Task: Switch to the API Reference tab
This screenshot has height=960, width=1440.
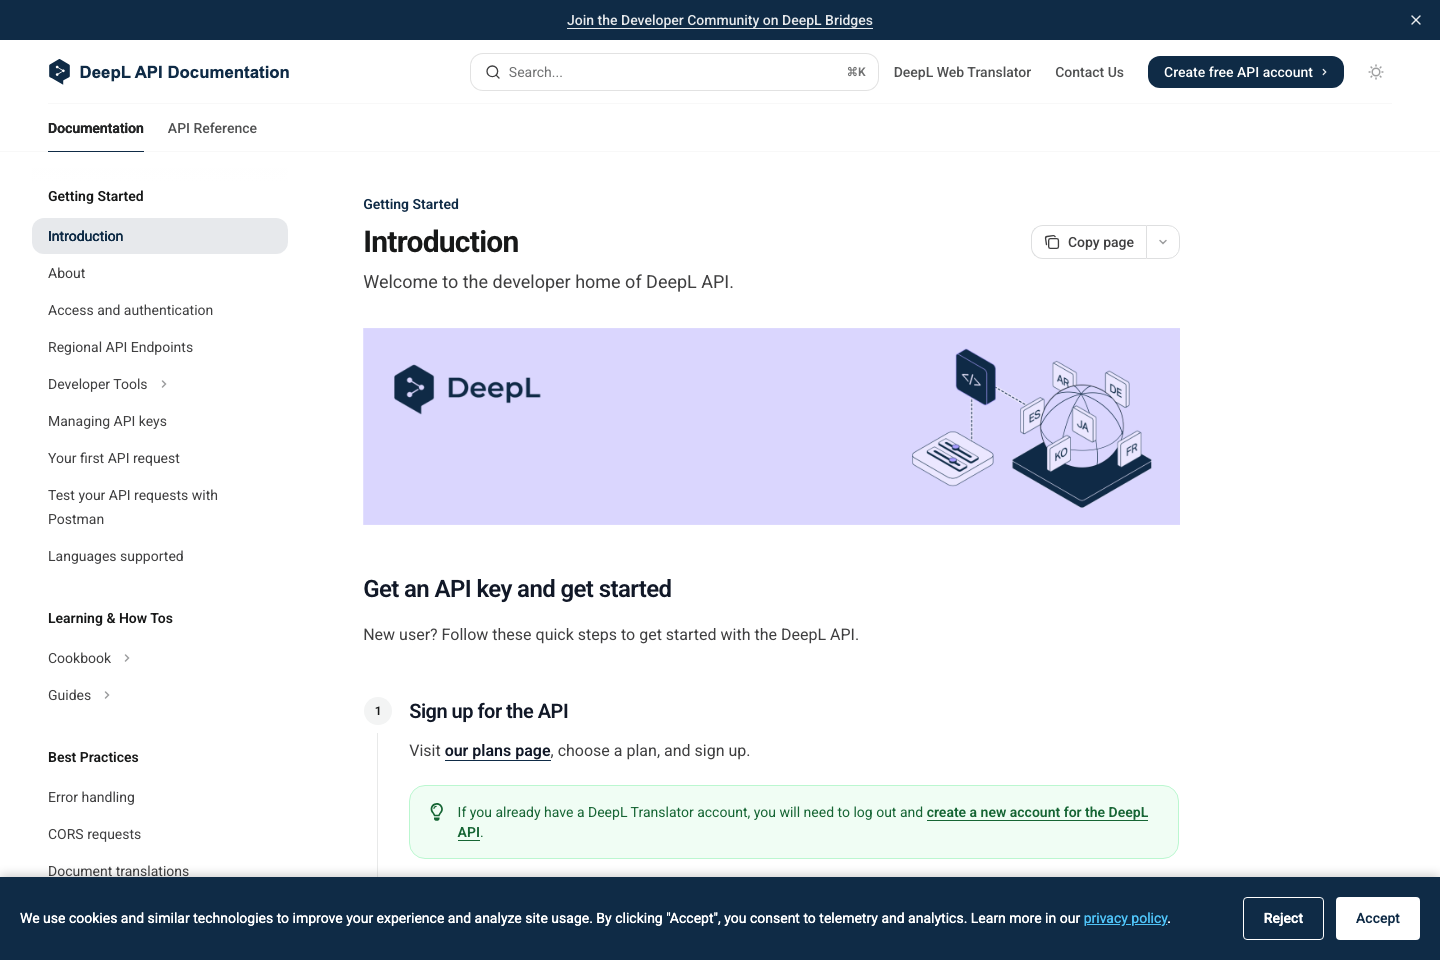Action: tap(212, 128)
